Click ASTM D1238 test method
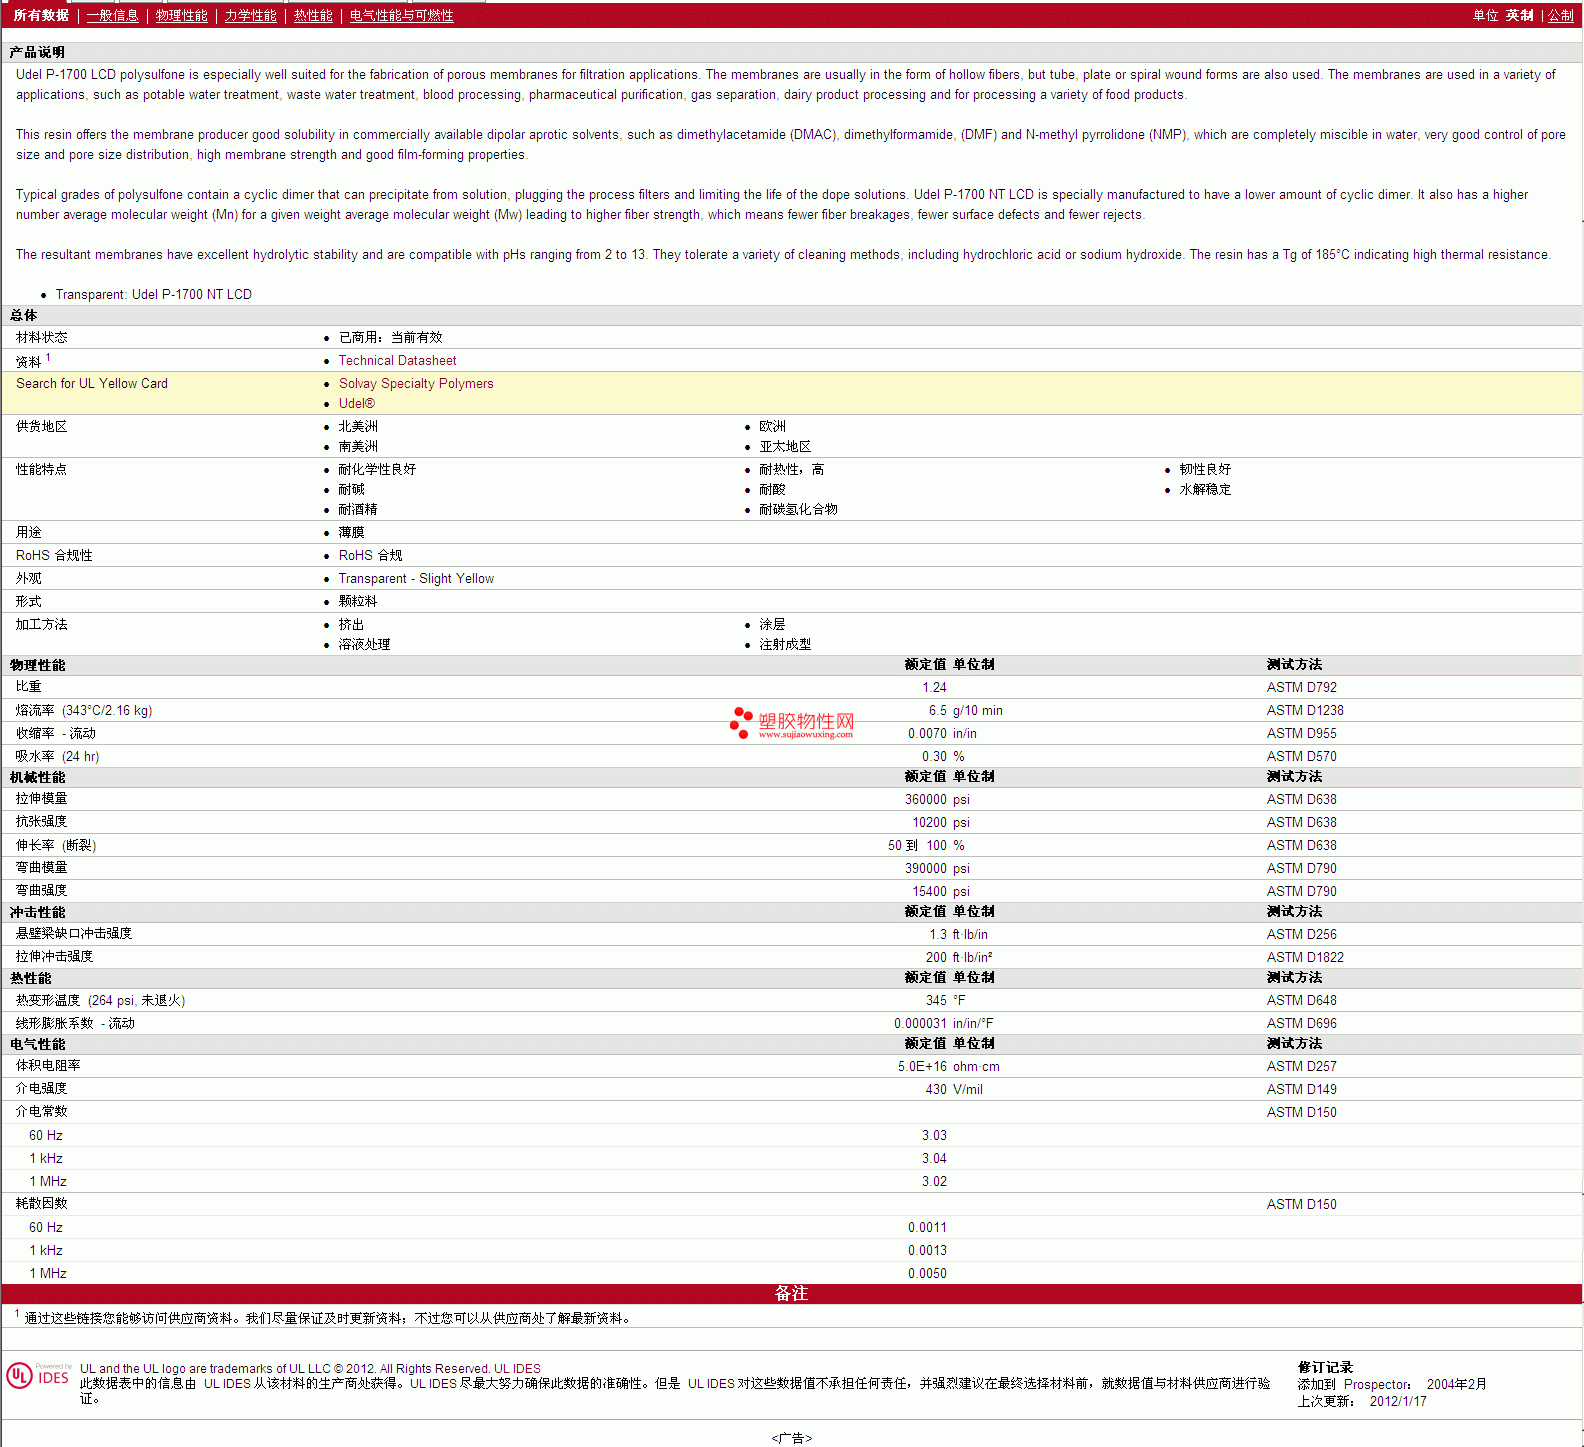 click(1305, 710)
